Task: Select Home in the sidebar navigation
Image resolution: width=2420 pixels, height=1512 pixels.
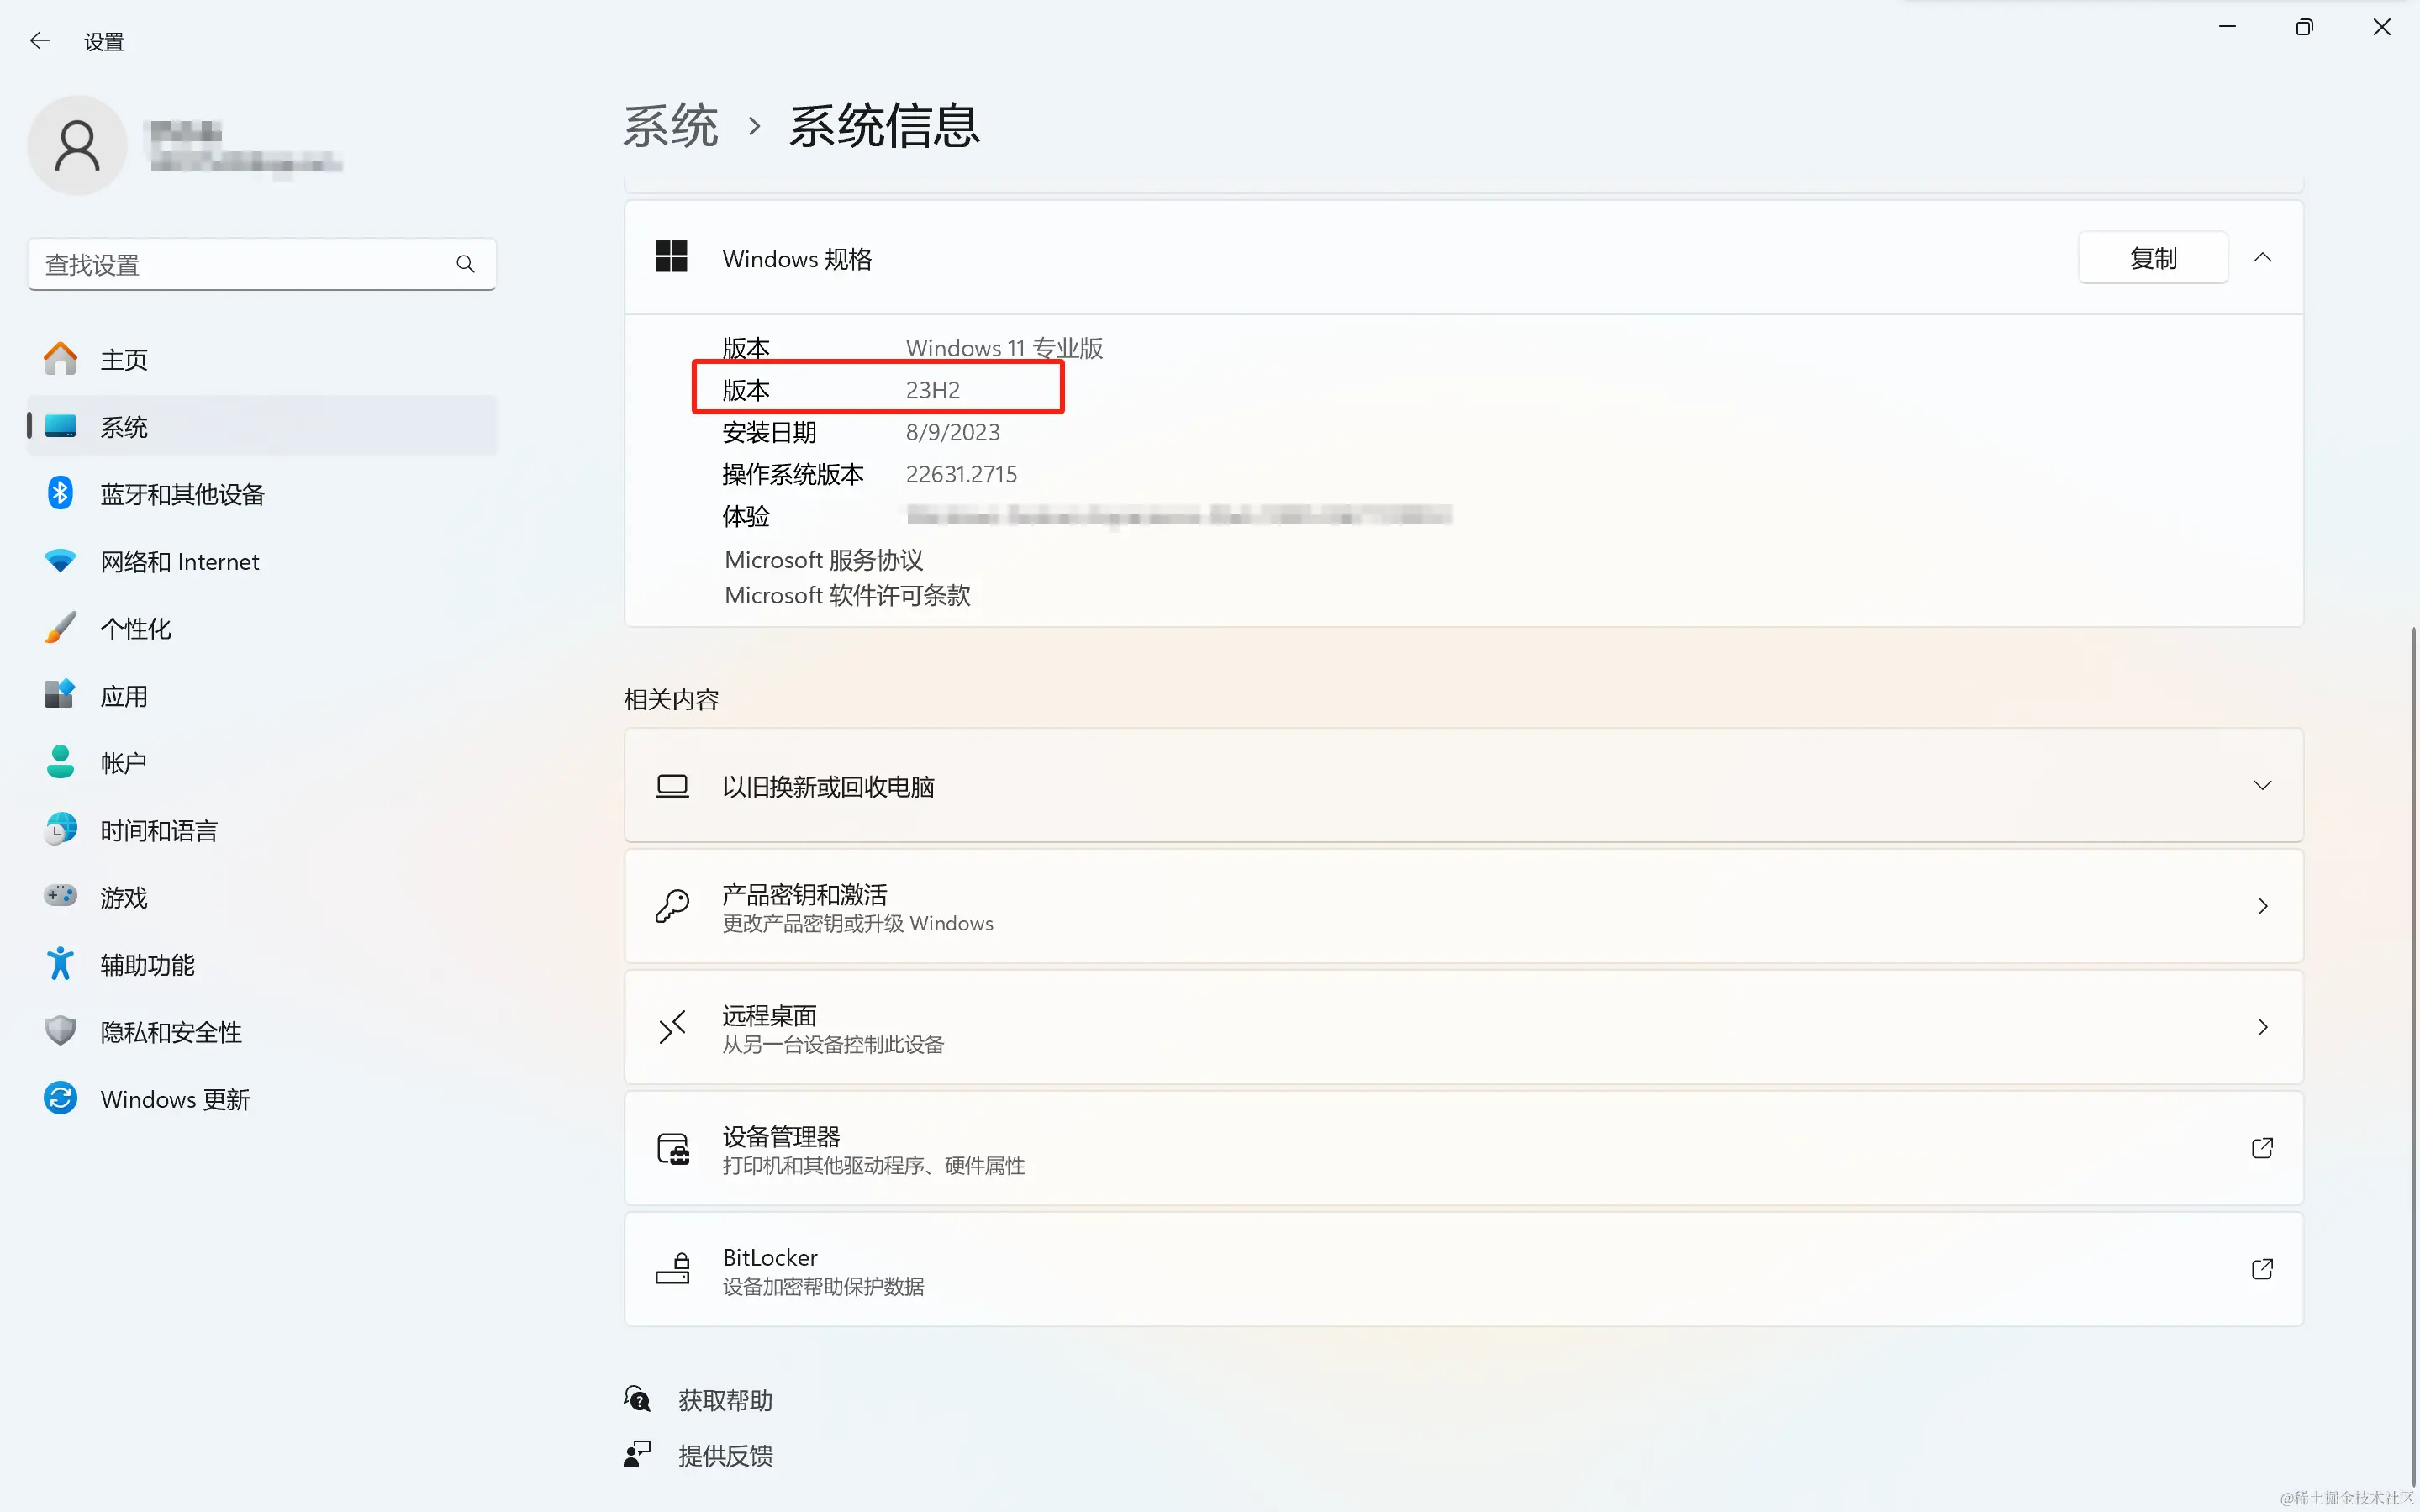Action: click(x=124, y=359)
